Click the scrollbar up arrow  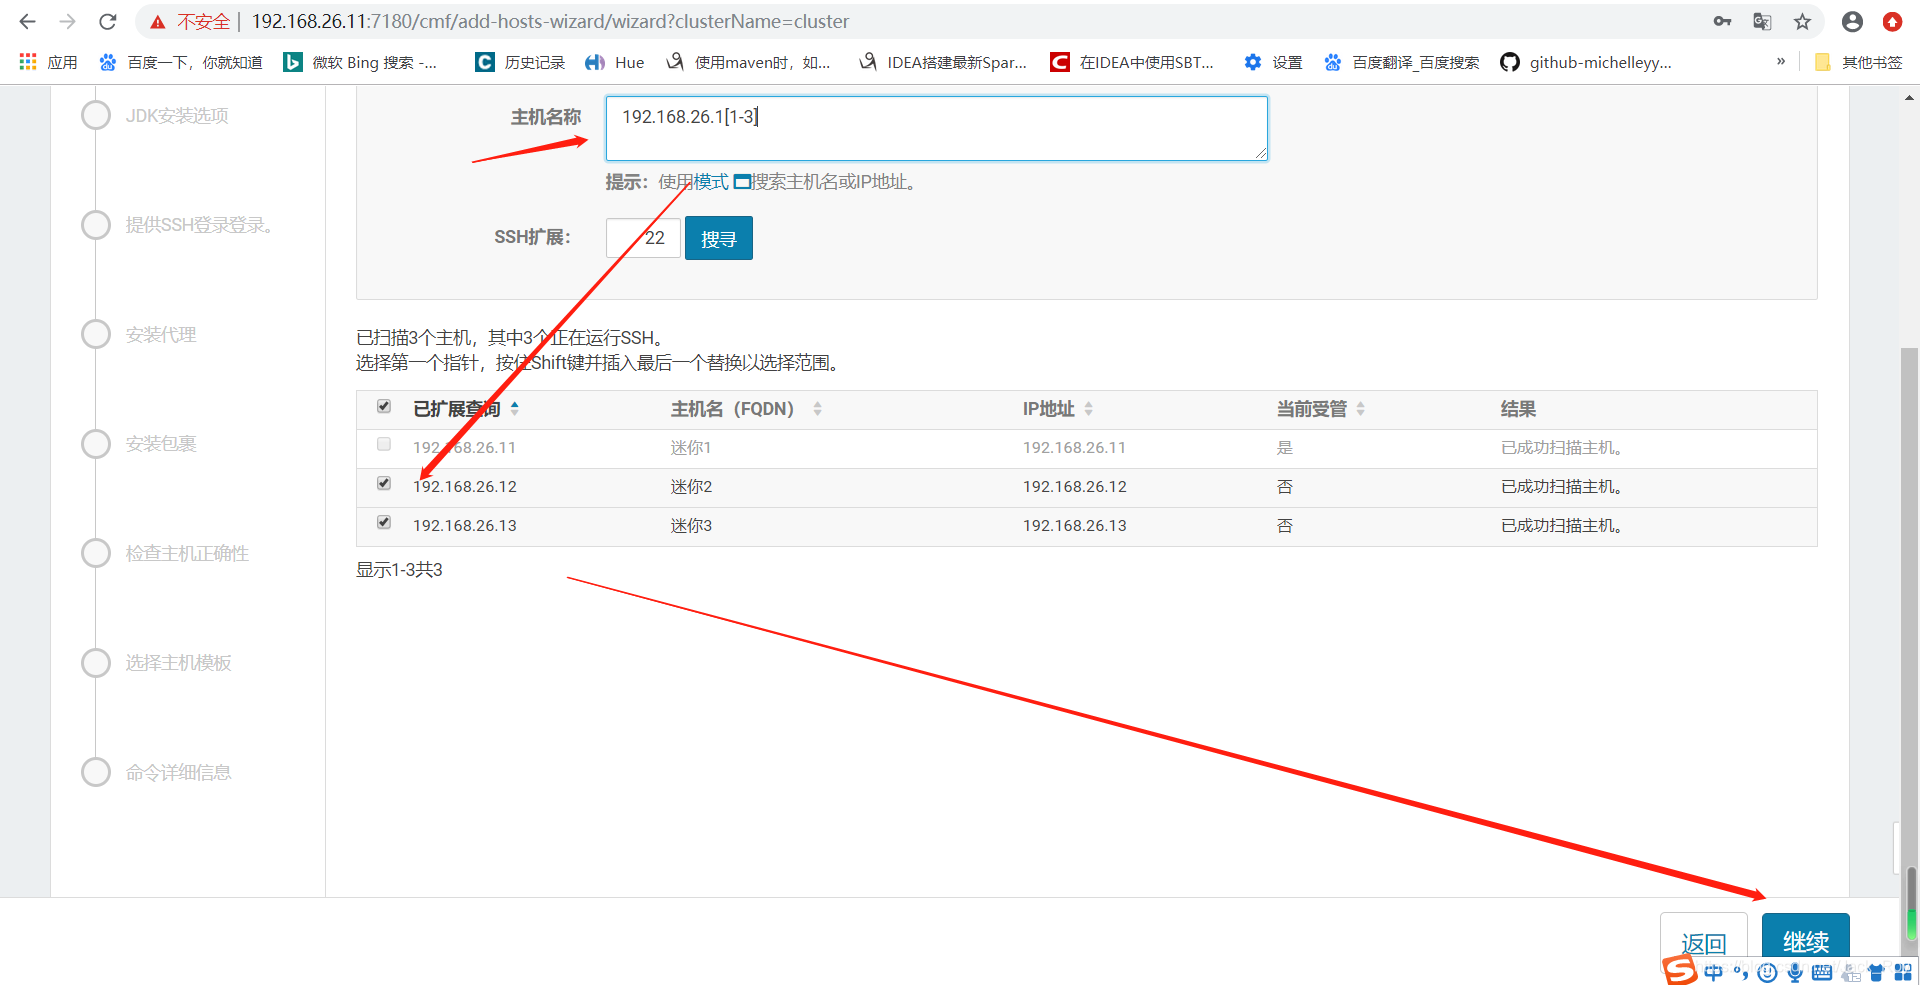coord(1909,97)
